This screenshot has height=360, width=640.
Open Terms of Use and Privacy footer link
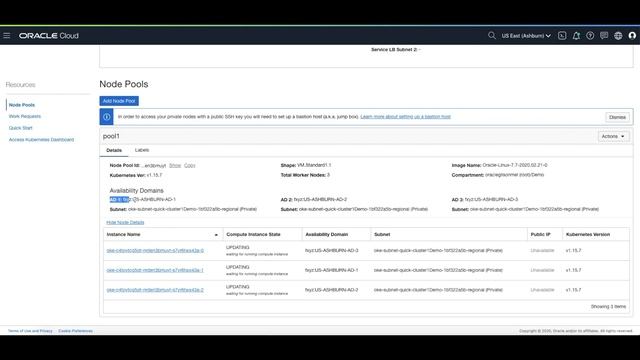tap(30, 331)
